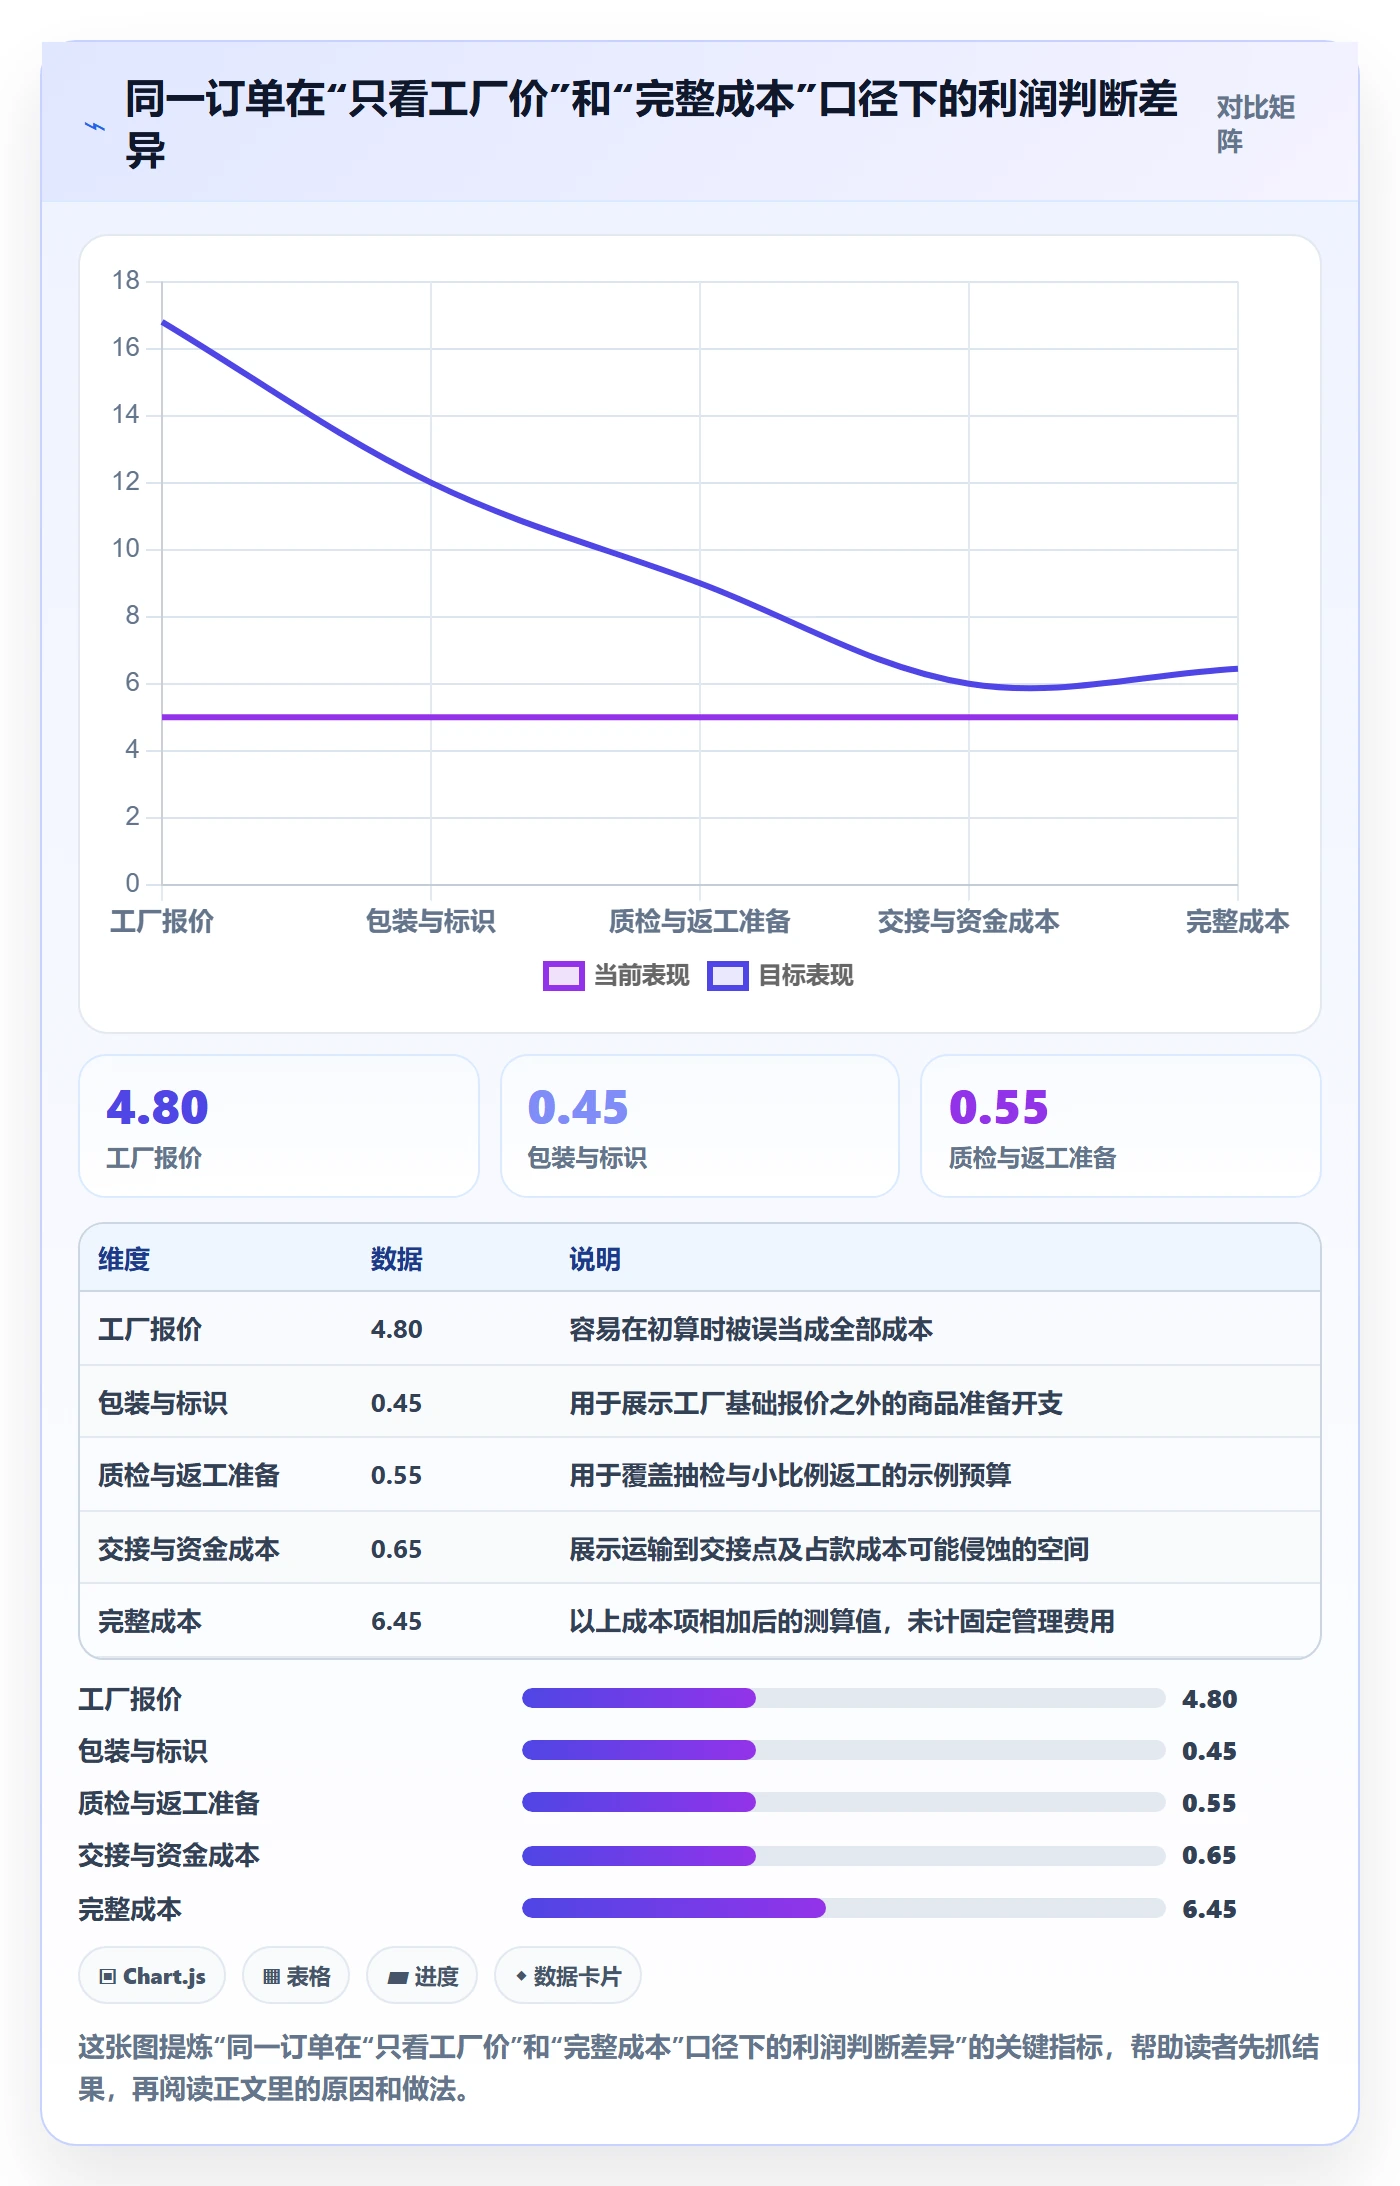Open the 0.45 包装与标识 data card
This screenshot has width=1400, height=2186.
point(700,1126)
